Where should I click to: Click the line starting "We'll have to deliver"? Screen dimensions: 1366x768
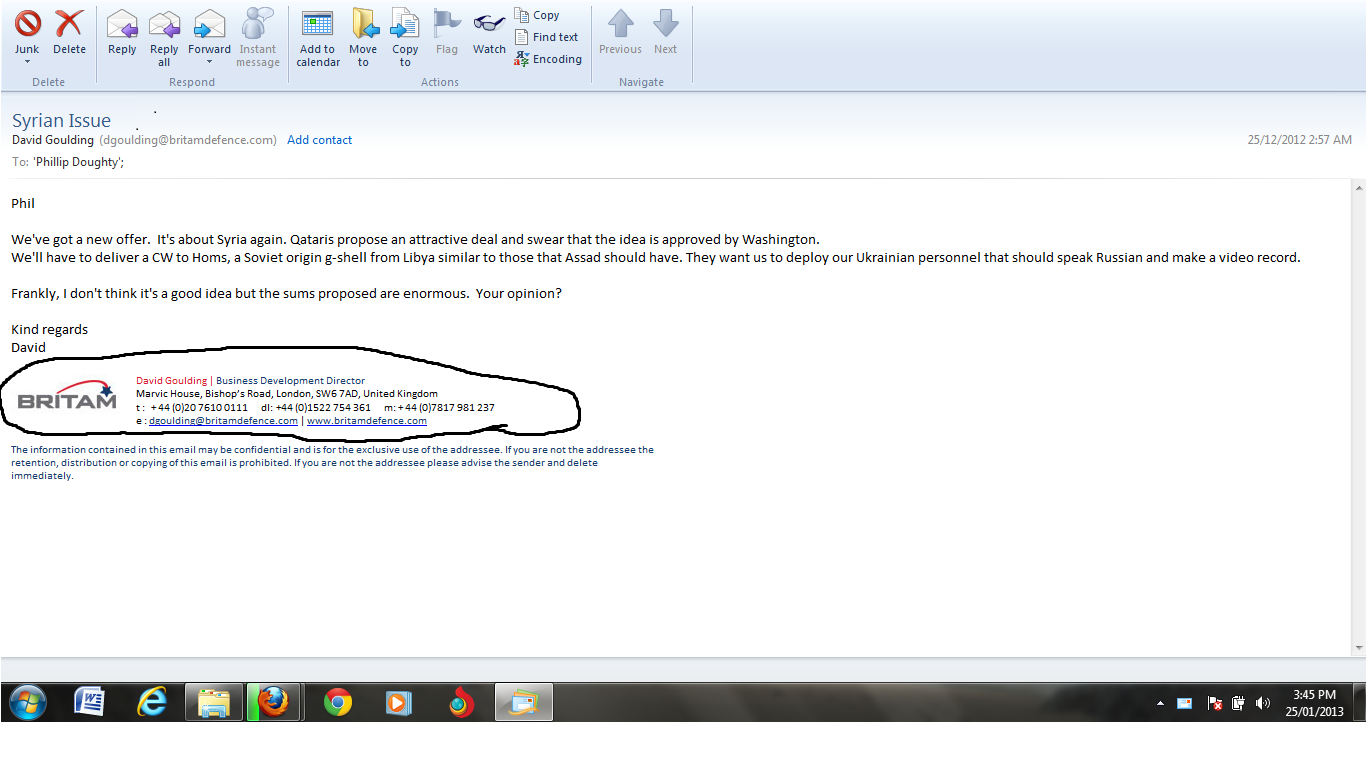[656, 257]
